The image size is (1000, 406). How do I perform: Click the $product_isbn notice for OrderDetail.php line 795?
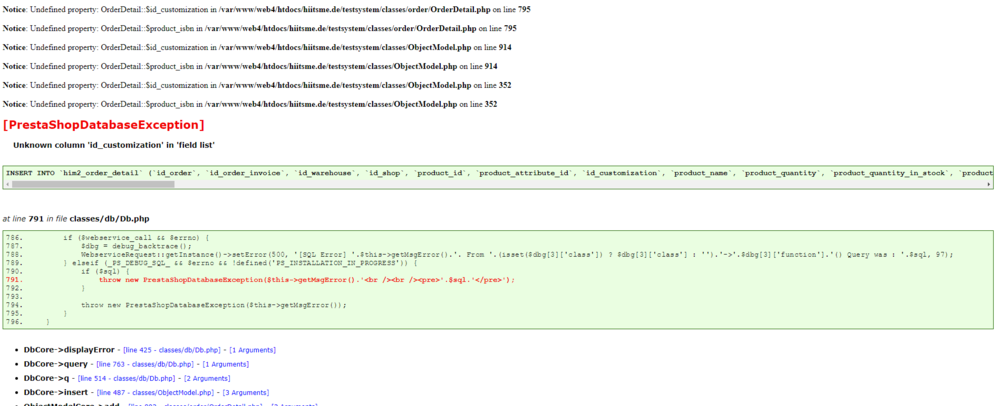(260, 29)
